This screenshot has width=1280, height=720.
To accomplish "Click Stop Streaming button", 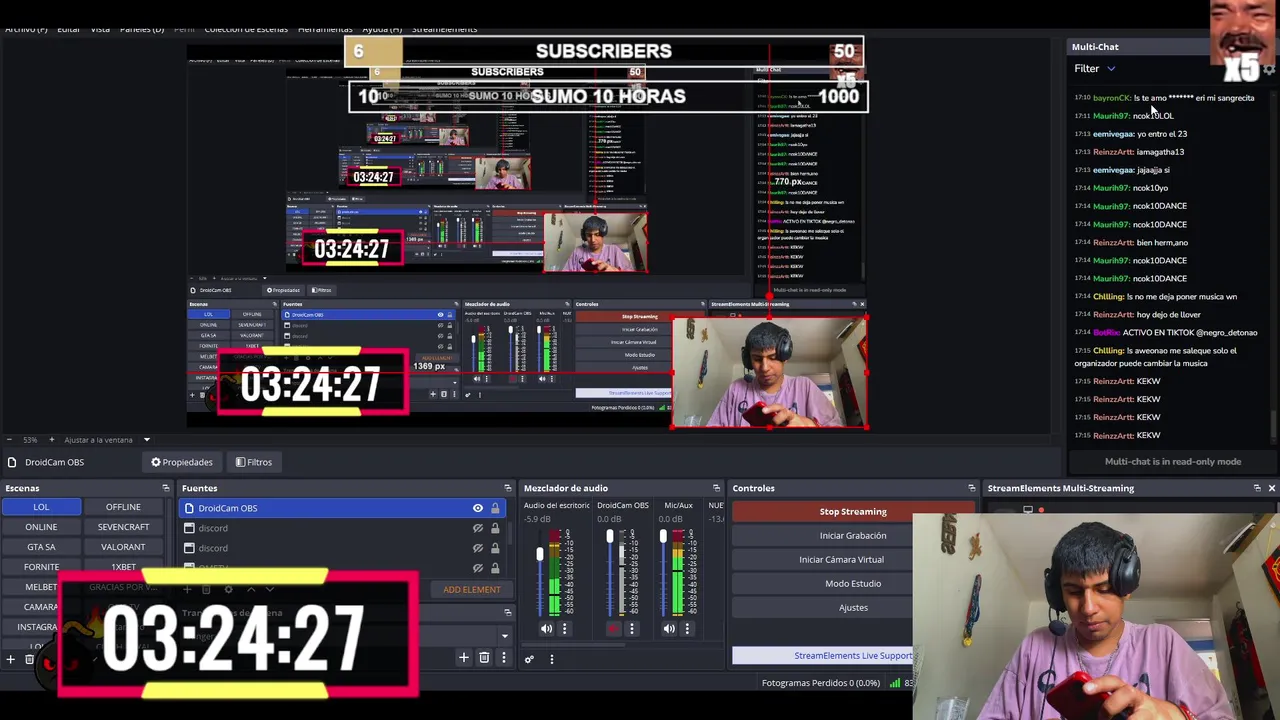I will point(853,512).
